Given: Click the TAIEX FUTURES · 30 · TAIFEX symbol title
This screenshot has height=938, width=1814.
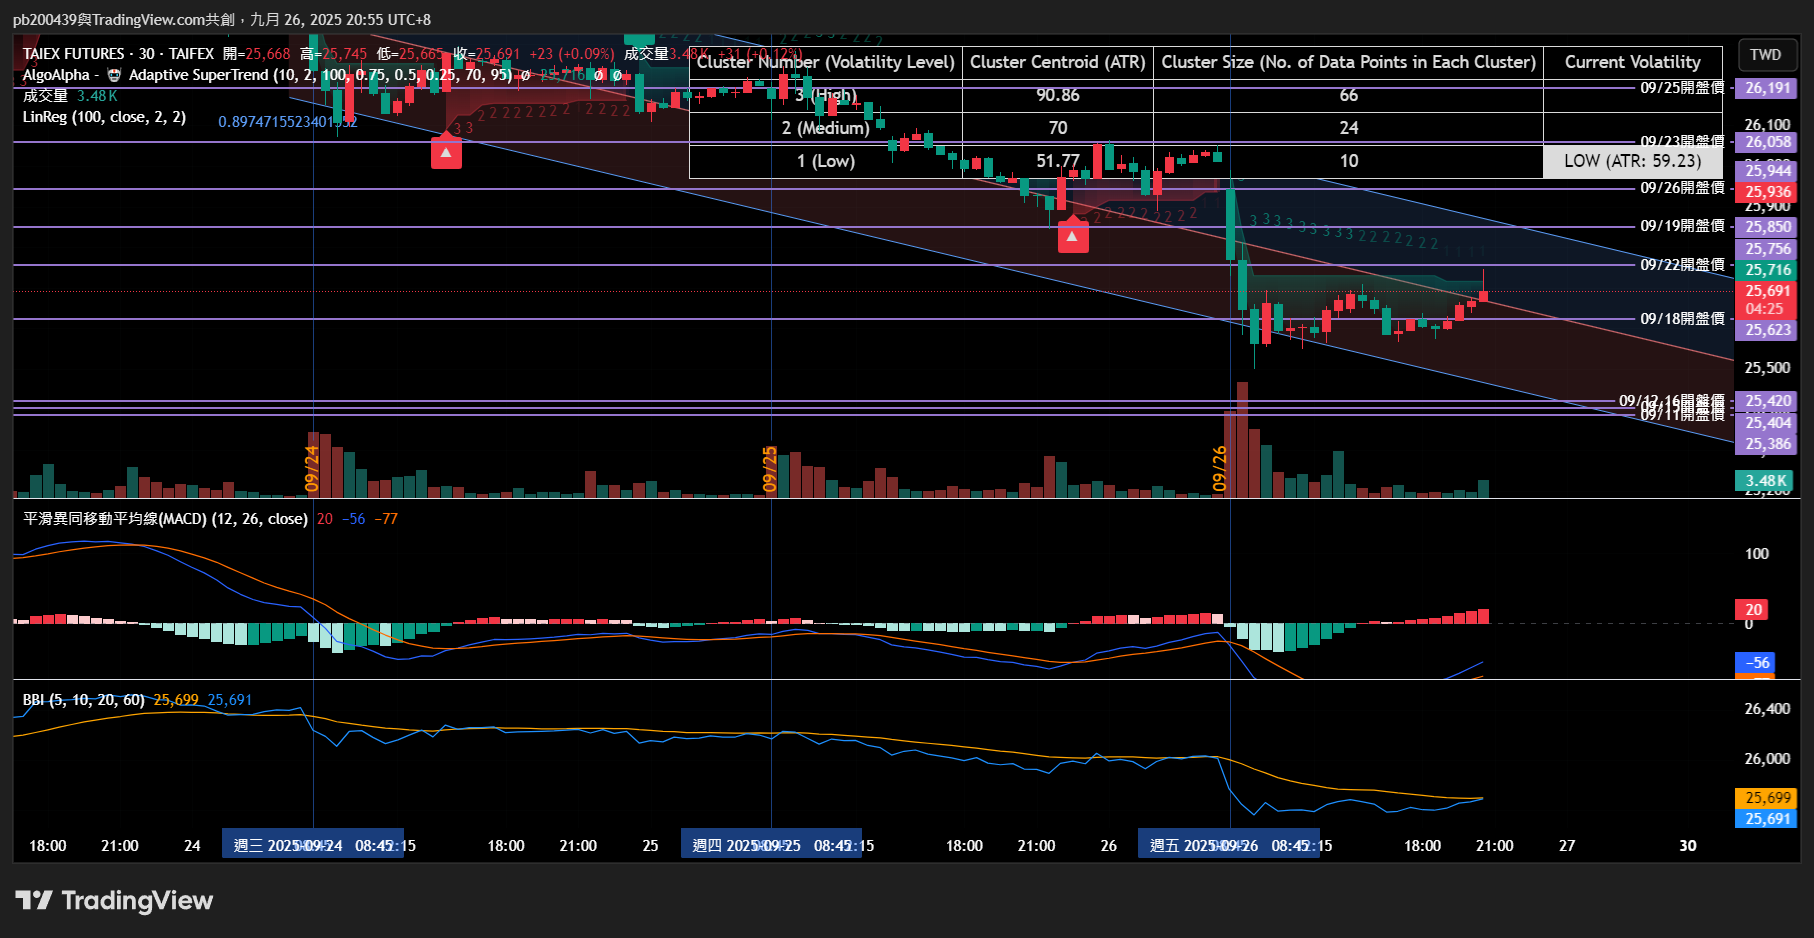Looking at the screenshot, I should (x=118, y=54).
